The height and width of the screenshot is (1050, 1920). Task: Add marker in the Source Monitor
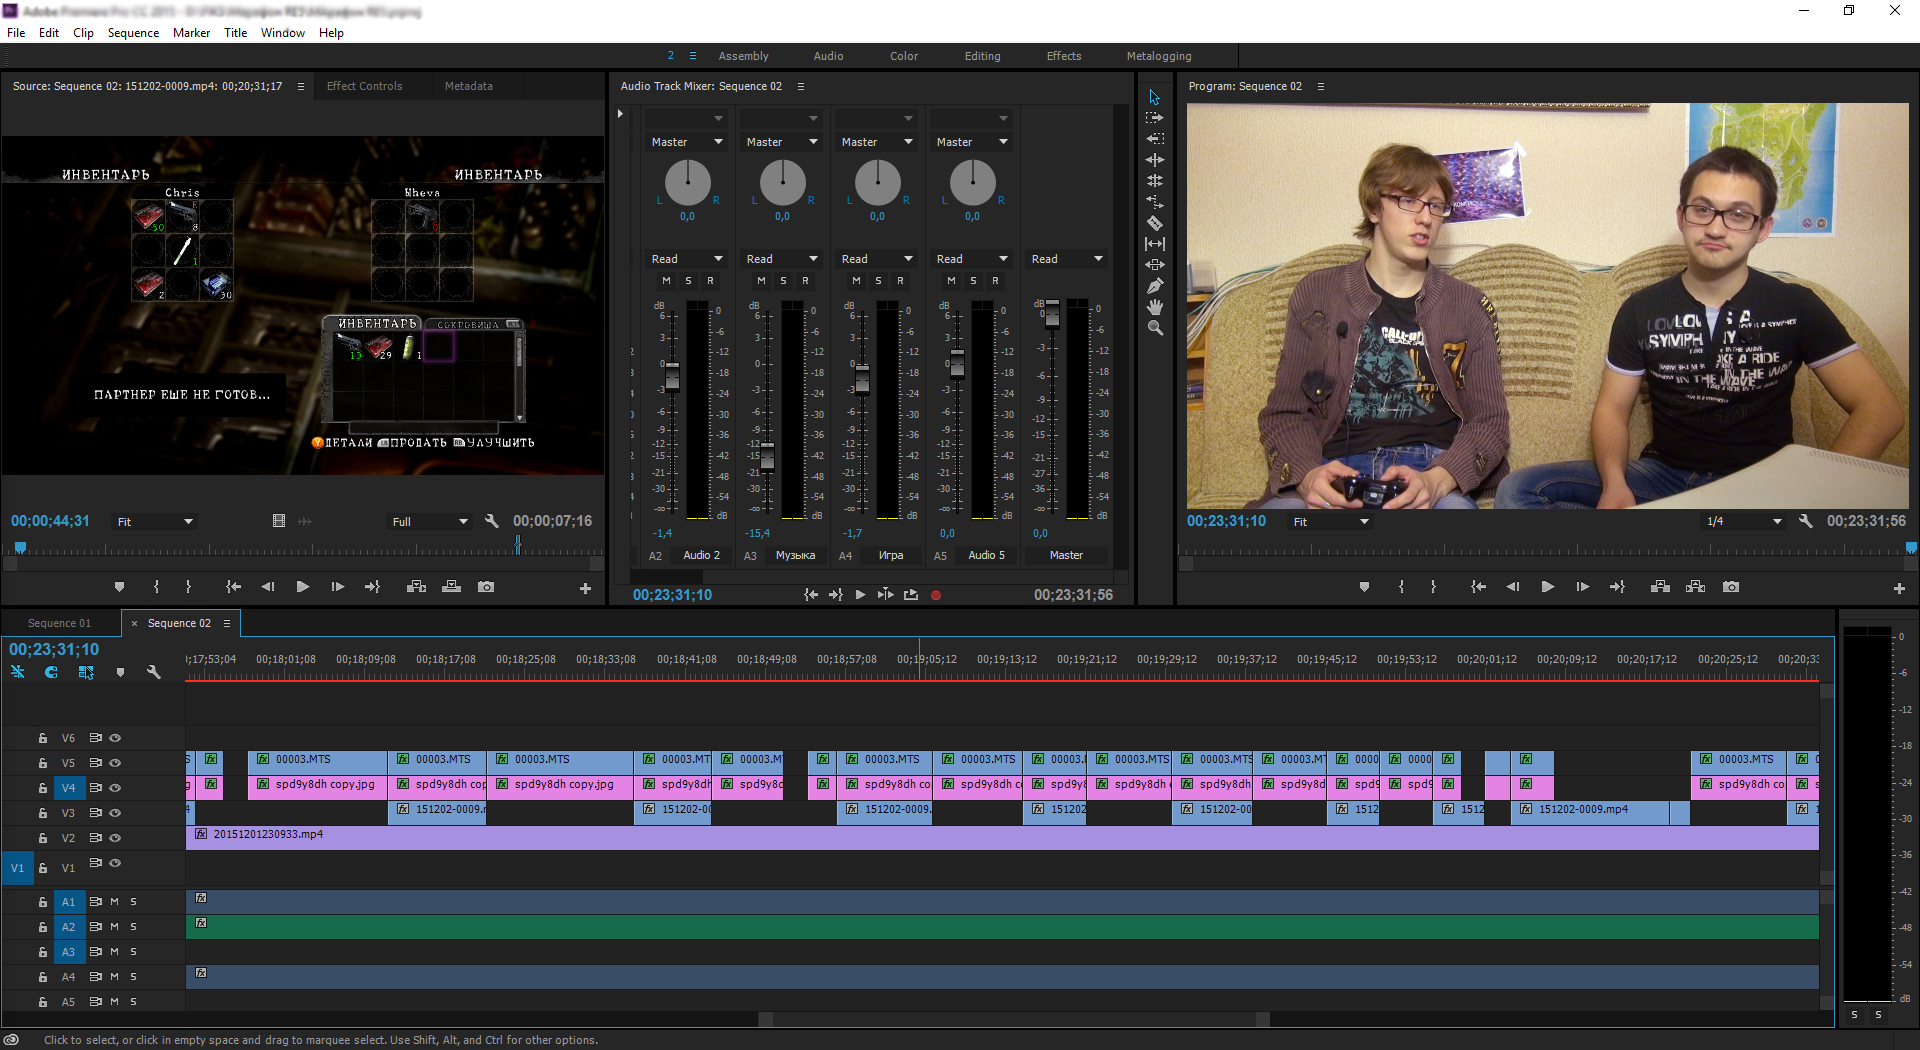coord(119,587)
